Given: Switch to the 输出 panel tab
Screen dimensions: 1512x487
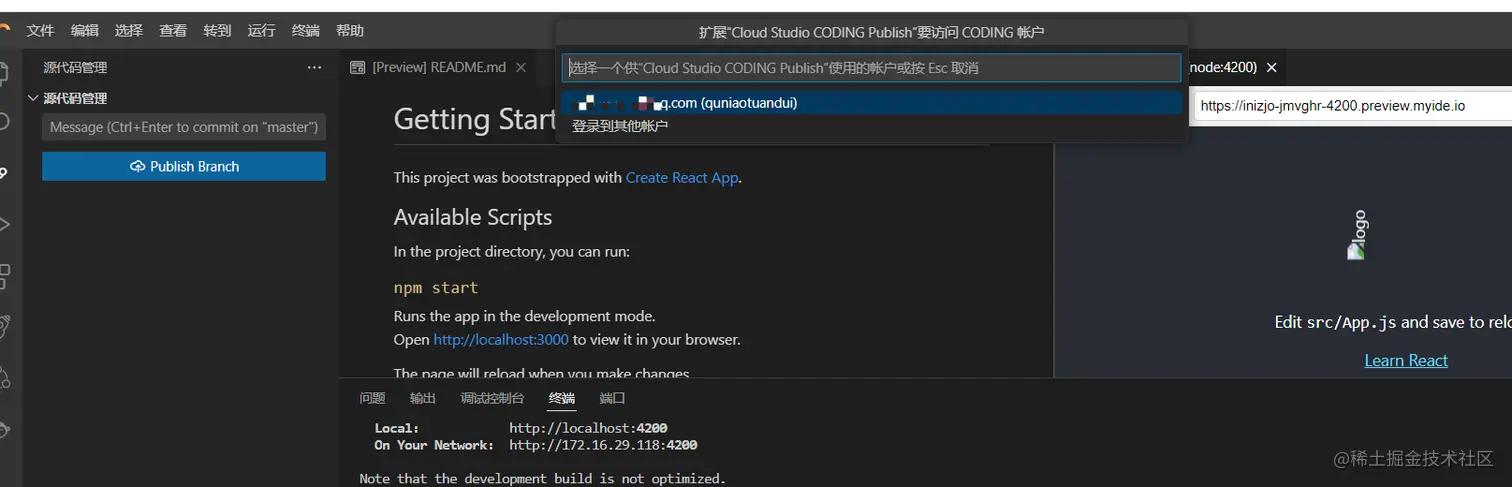Looking at the screenshot, I should (423, 398).
